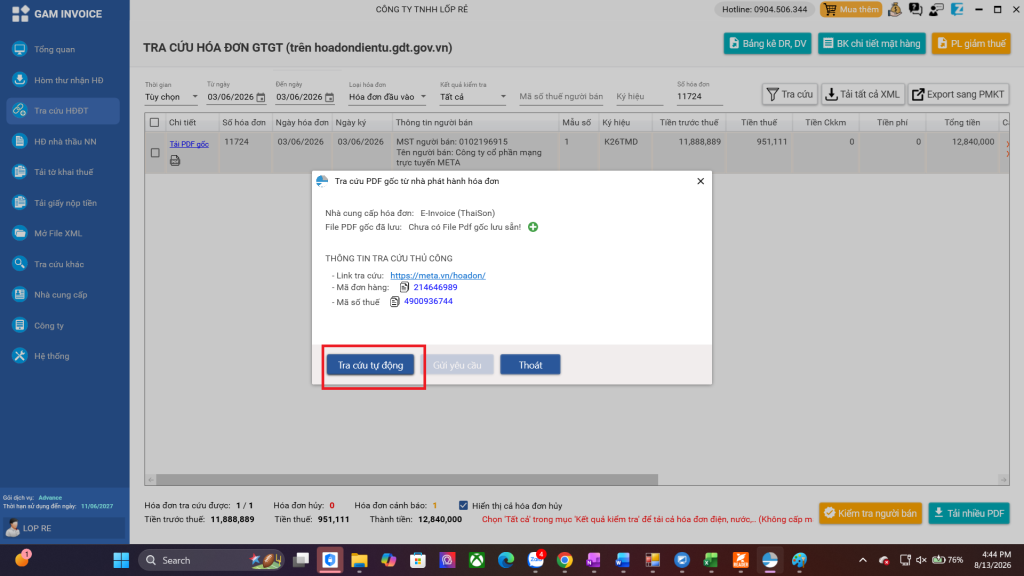Open the https://meta.vn/hoadon/ link

point(438,276)
